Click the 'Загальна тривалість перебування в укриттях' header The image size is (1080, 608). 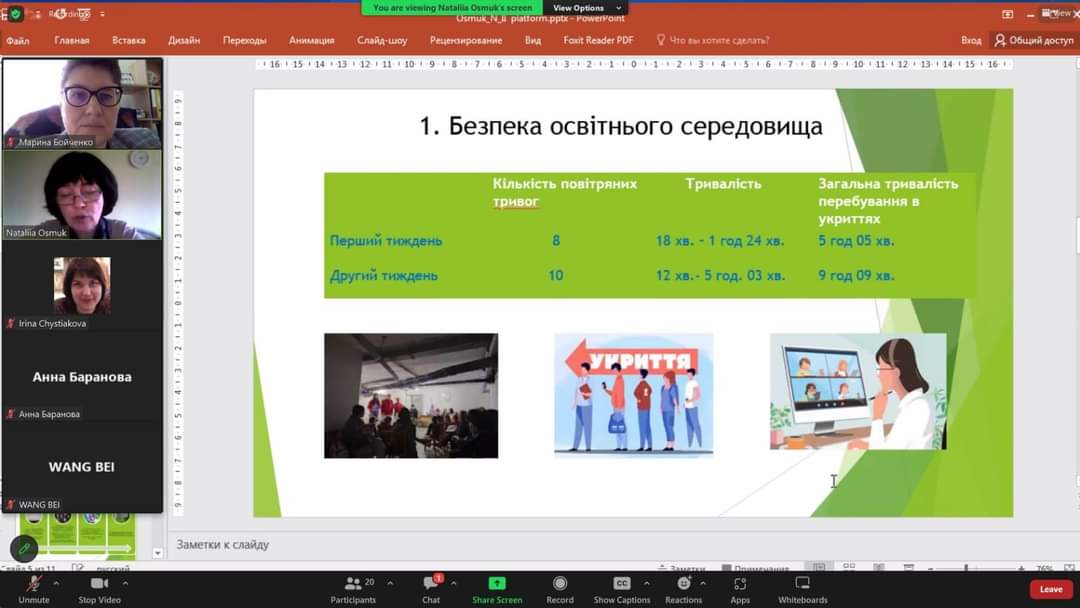(888, 201)
